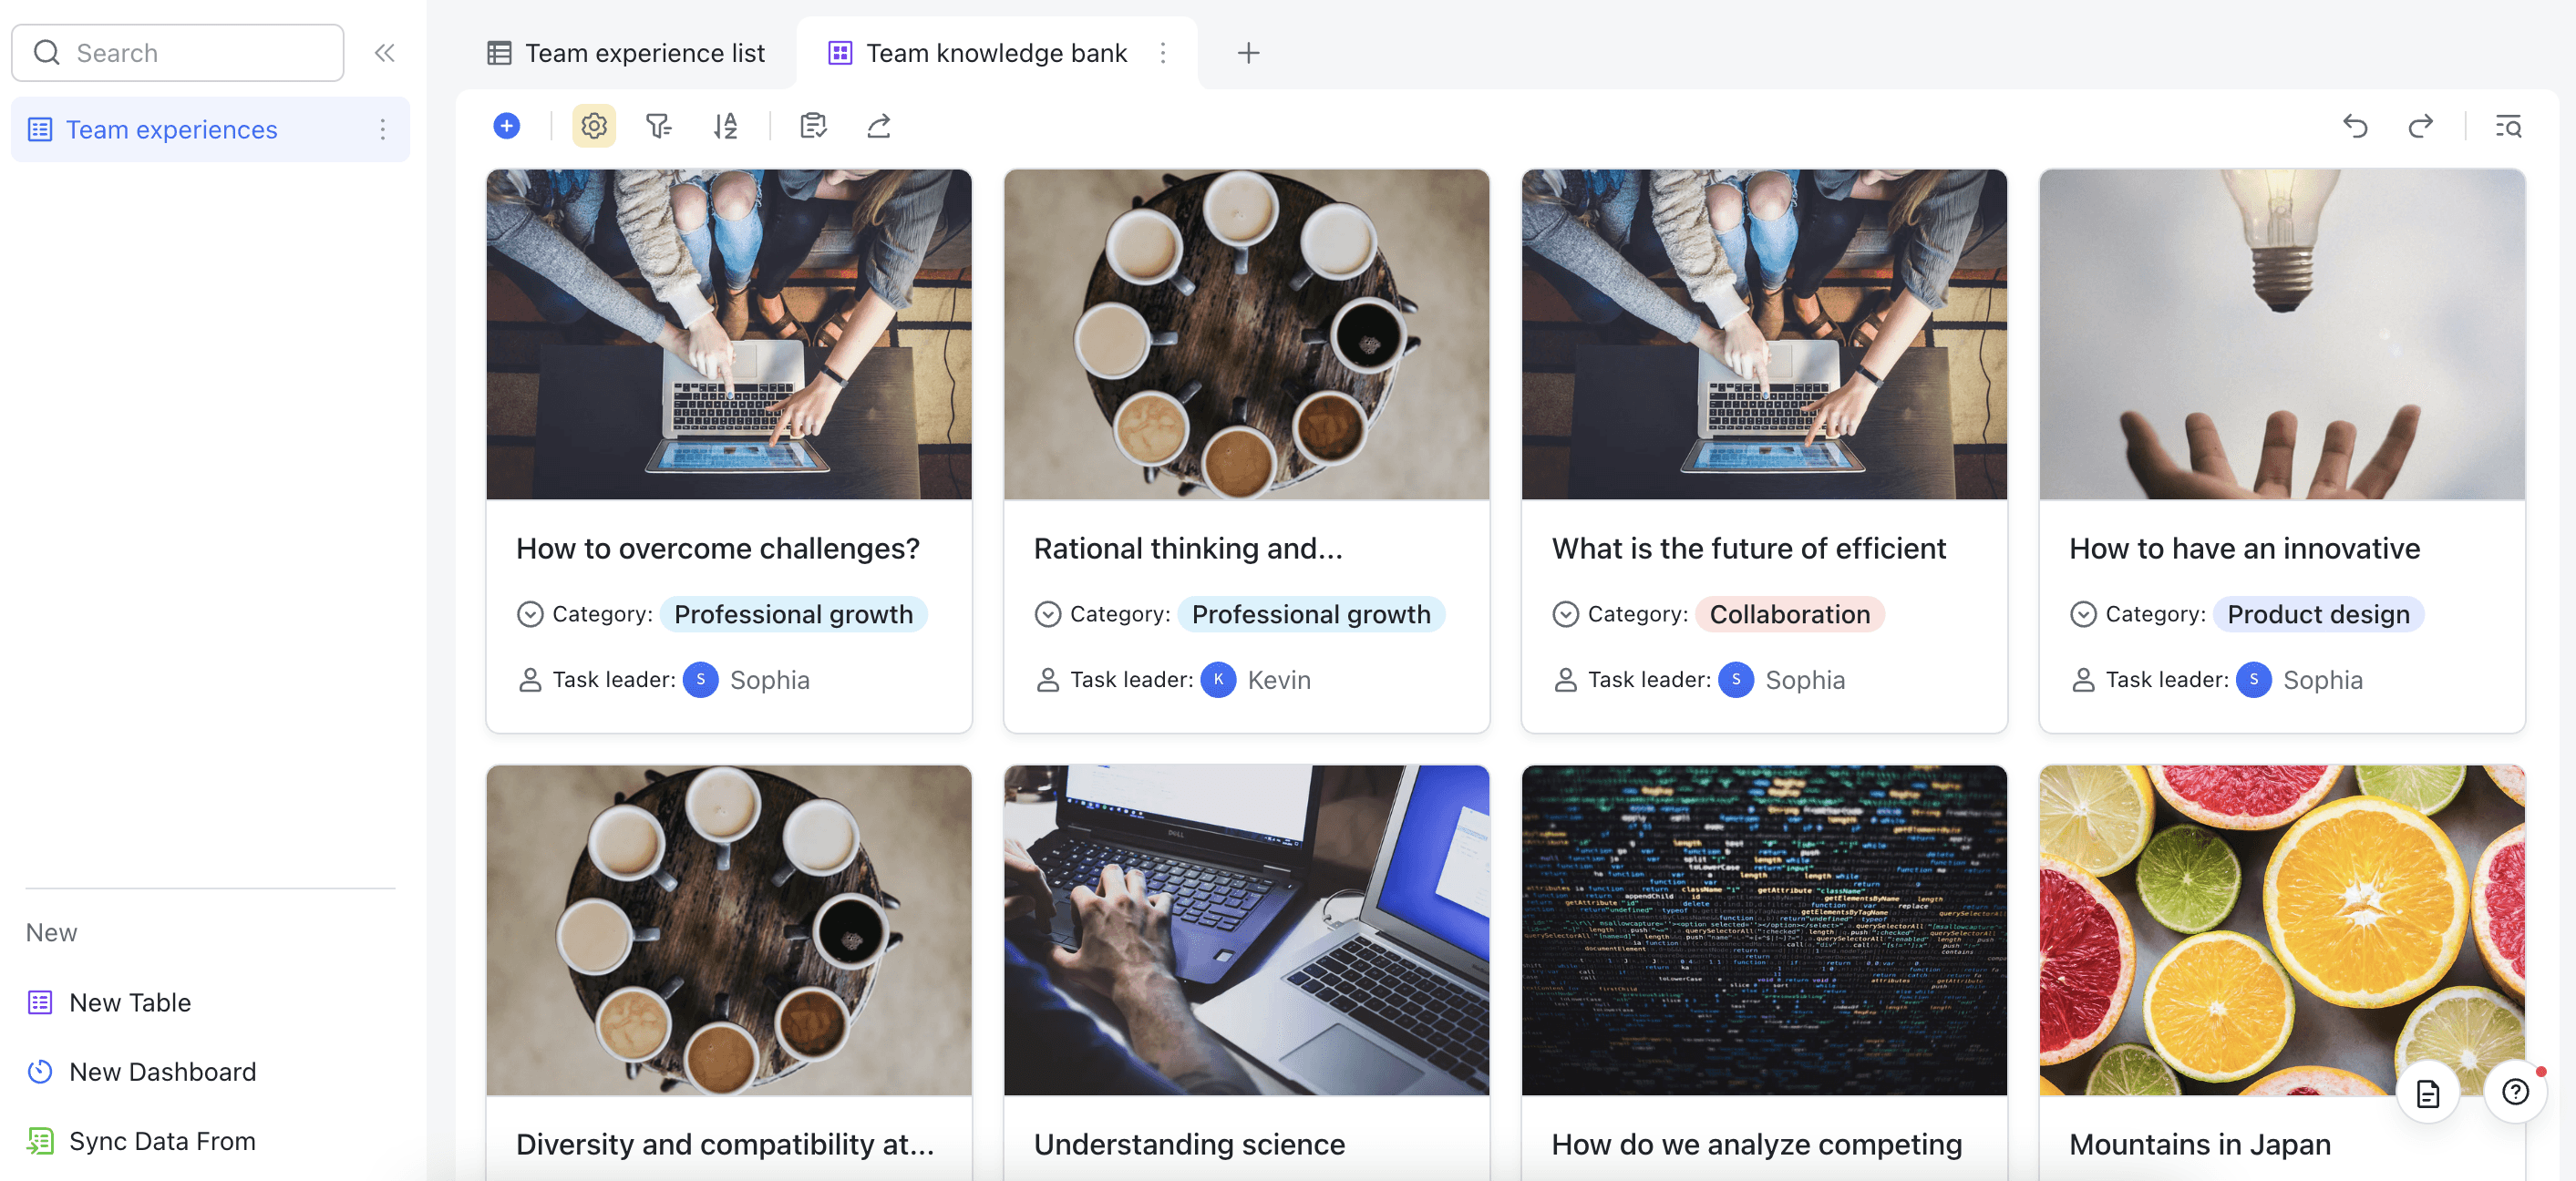Image resolution: width=2576 pixels, height=1181 pixels.
Task: Collapse the sidebar with double chevron
Action: [385, 53]
